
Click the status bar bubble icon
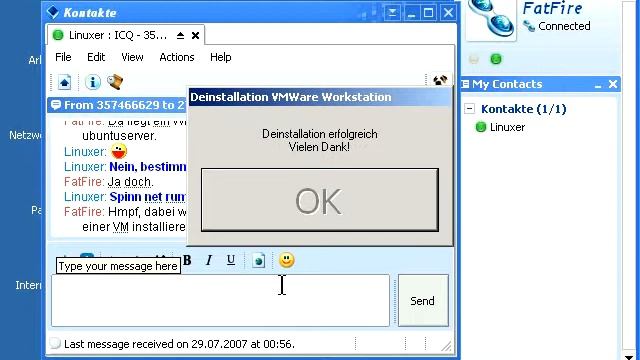(x=55, y=343)
